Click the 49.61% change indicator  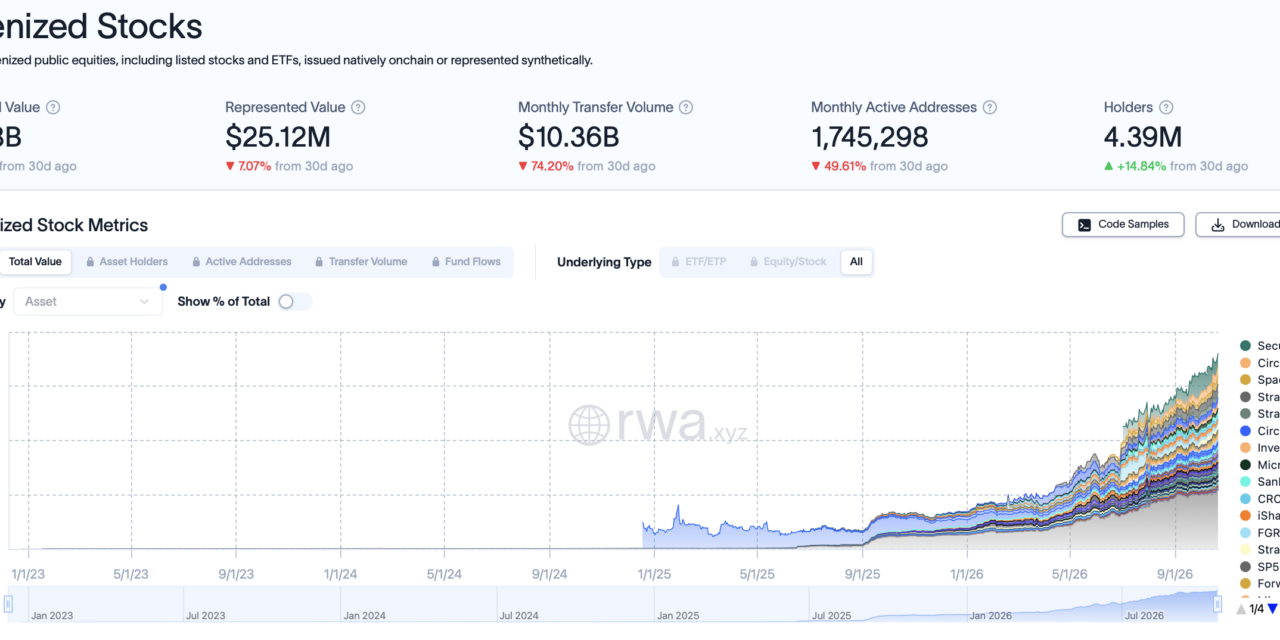(839, 166)
